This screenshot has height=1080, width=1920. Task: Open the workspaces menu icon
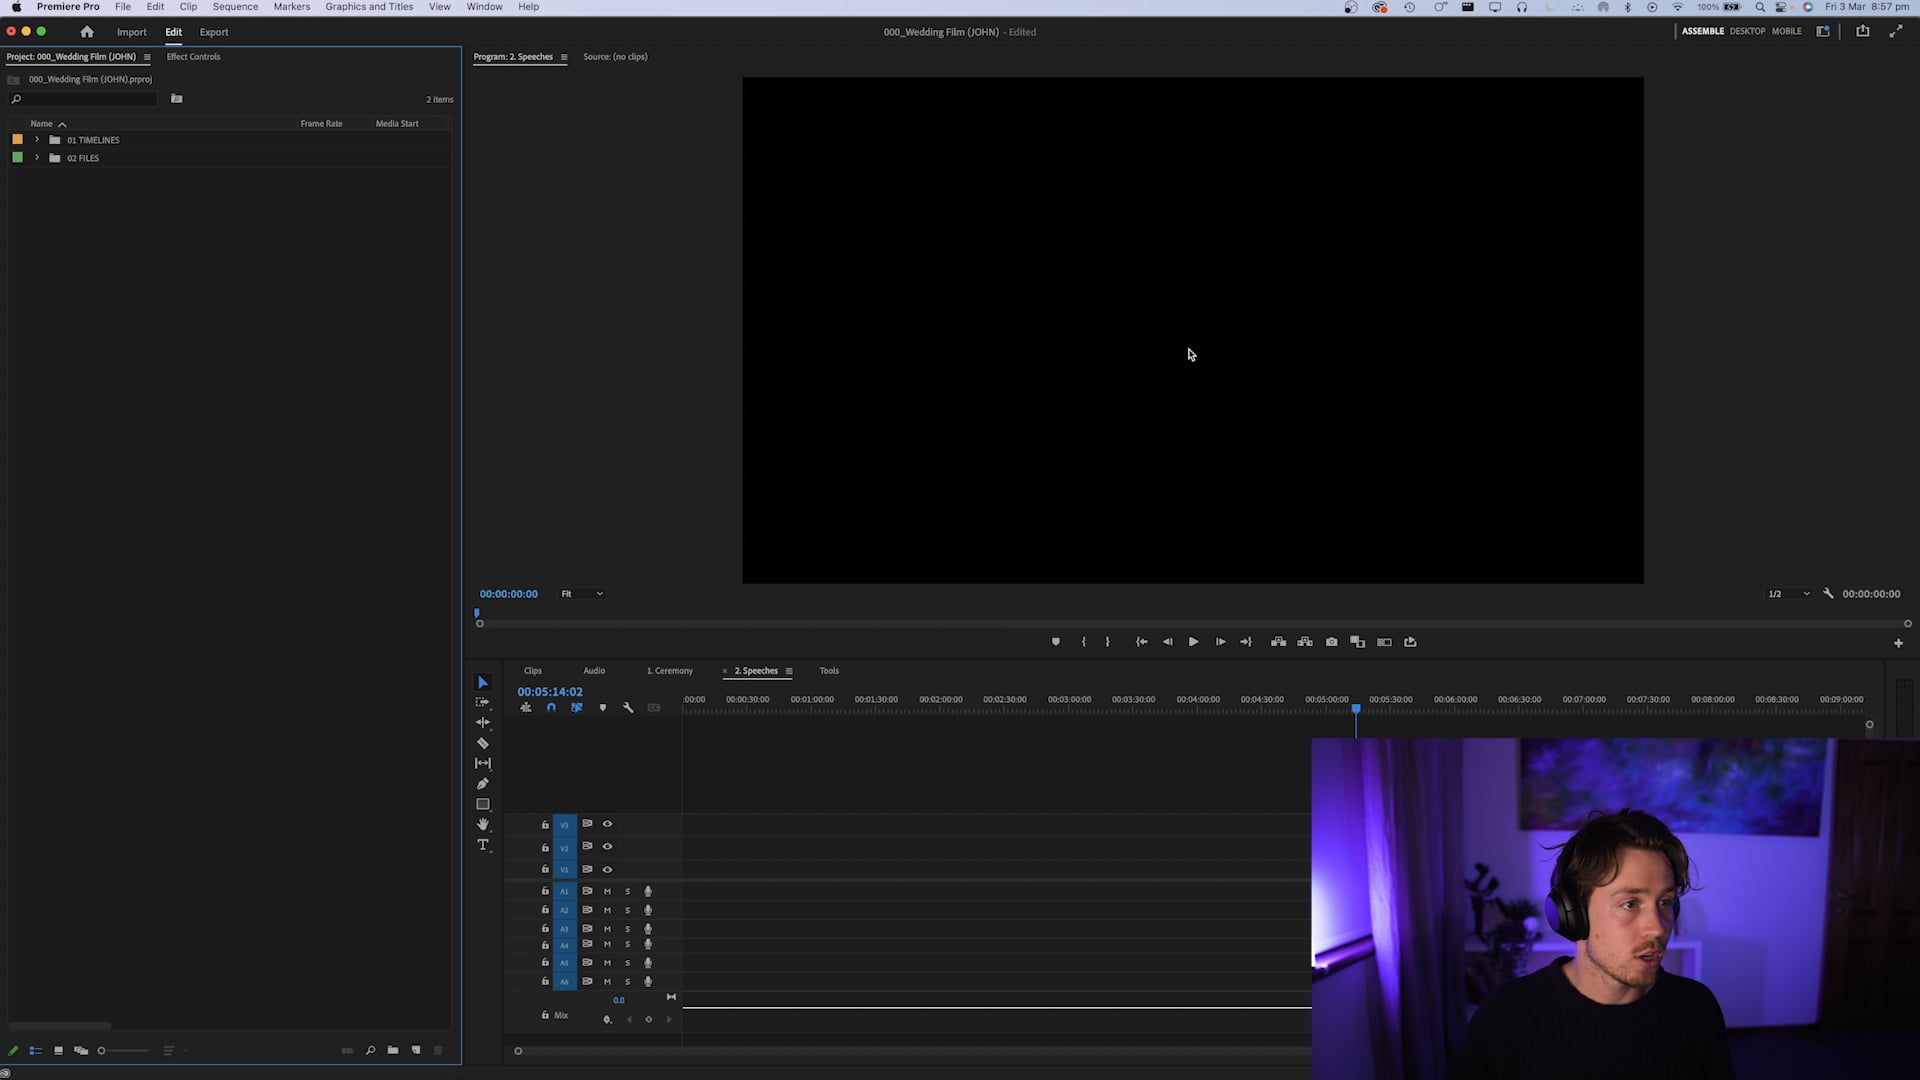(1823, 31)
